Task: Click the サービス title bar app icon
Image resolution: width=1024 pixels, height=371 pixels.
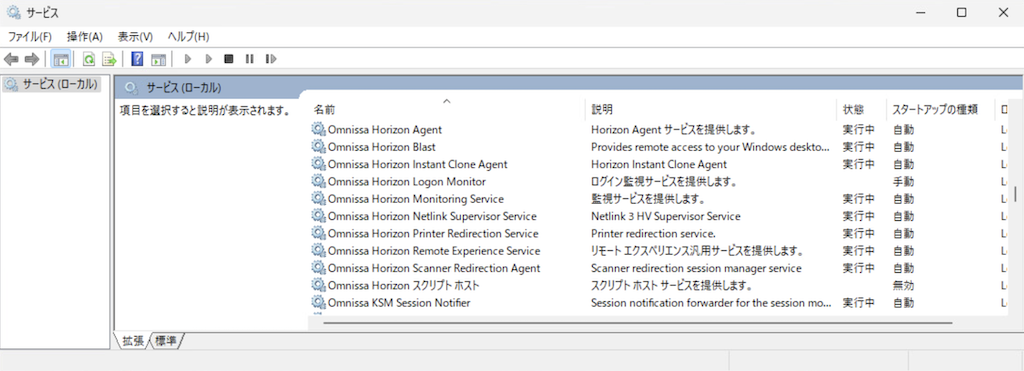Action: click(x=13, y=12)
